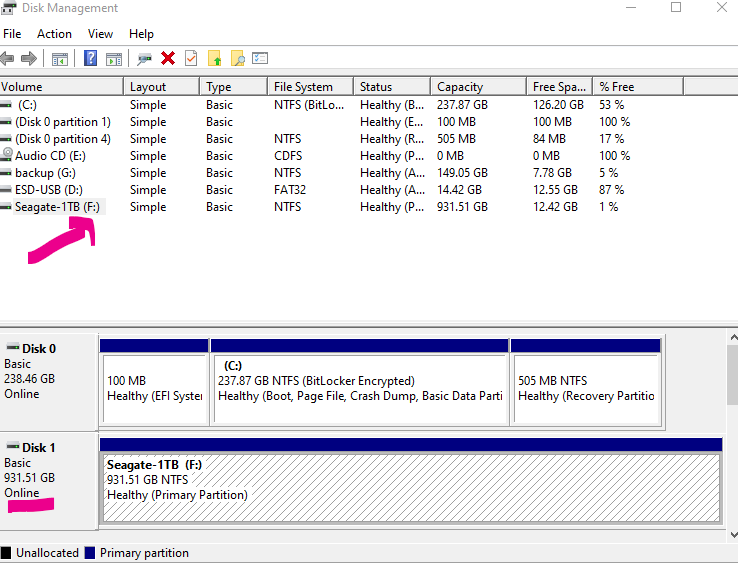Click the folder with magnifier search icon
738x563 pixels.
(x=237, y=59)
